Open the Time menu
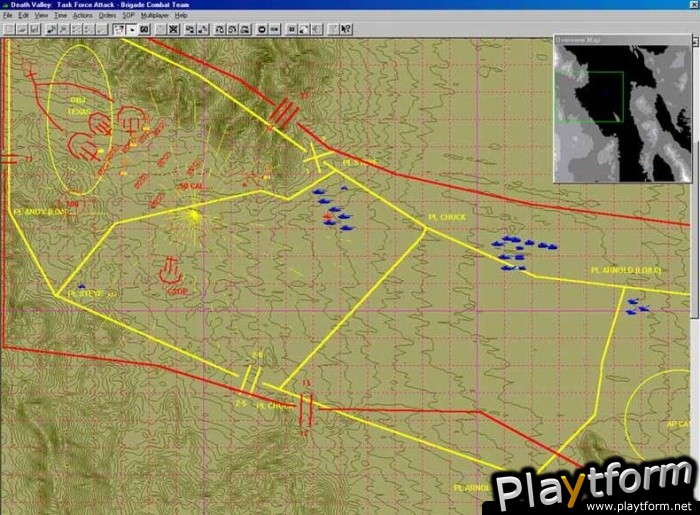This screenshot has height=515, width=700. pos(60,16)
